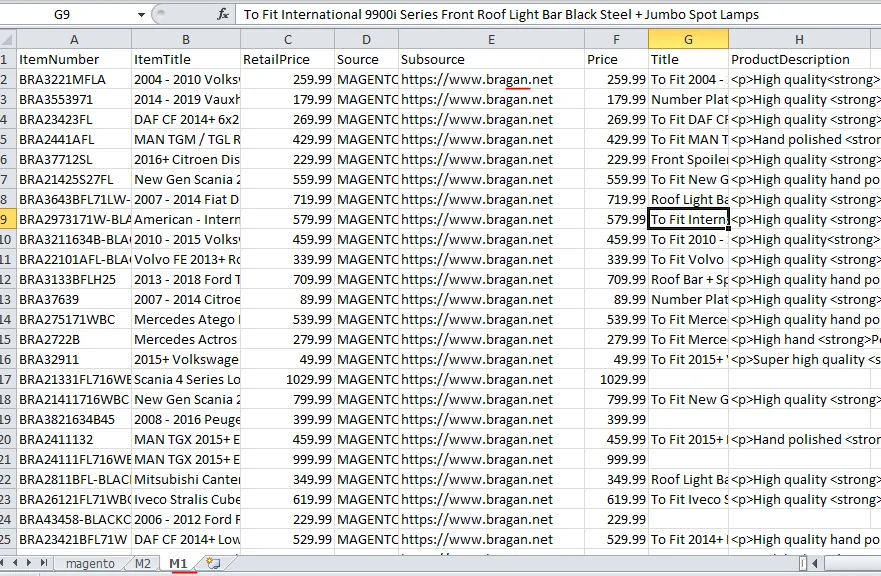
Task: Select cell BRA23421BFL71W
Action: 74,539
